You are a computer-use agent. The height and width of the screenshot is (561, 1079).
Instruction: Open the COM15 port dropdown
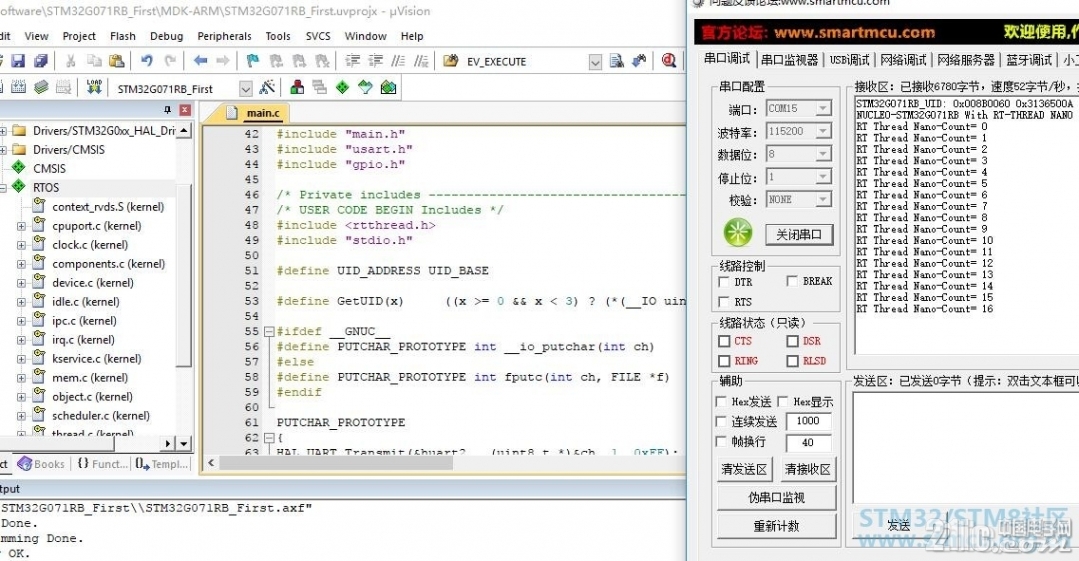[823, 108]
